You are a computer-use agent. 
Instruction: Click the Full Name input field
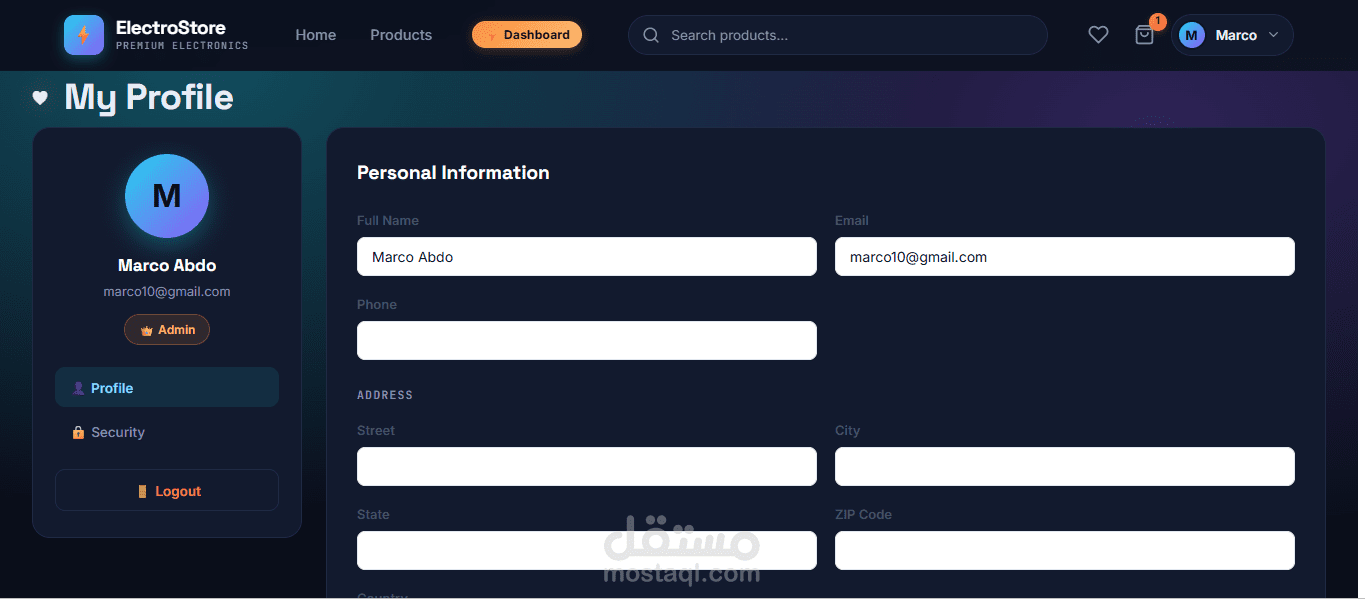[587, 256]
